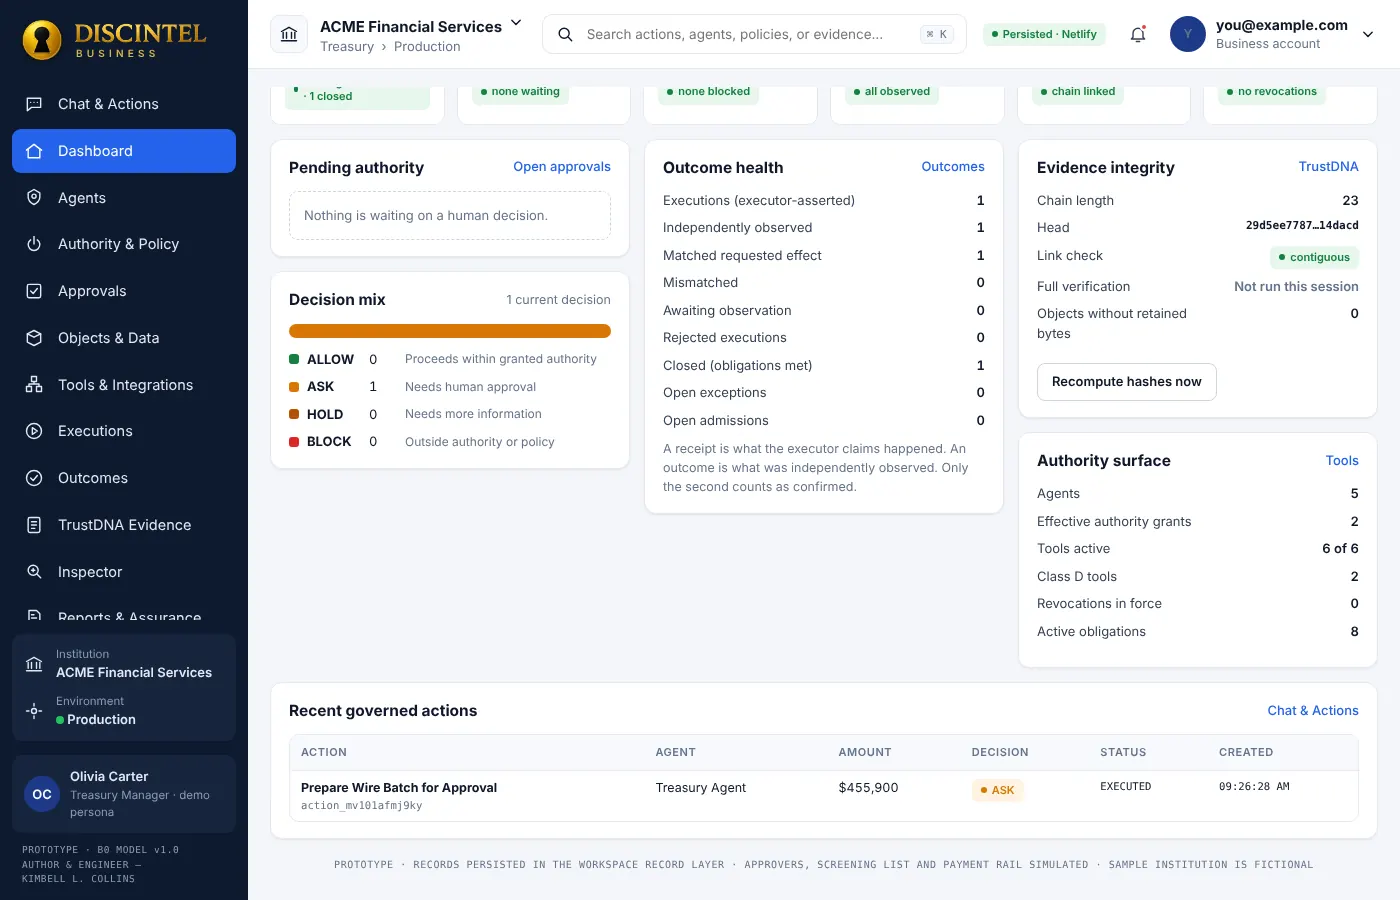The width and height of the screenshot is (1400, 900).
Task: Click the search magnifier icon
Action: click(x=565, y=34)
